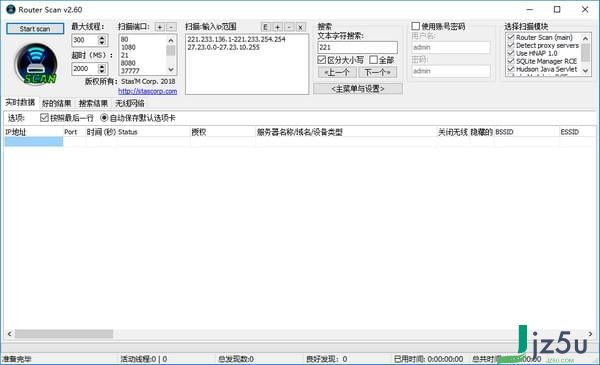
Task: Open the 无线网络 tab
Action: [130, 103]
